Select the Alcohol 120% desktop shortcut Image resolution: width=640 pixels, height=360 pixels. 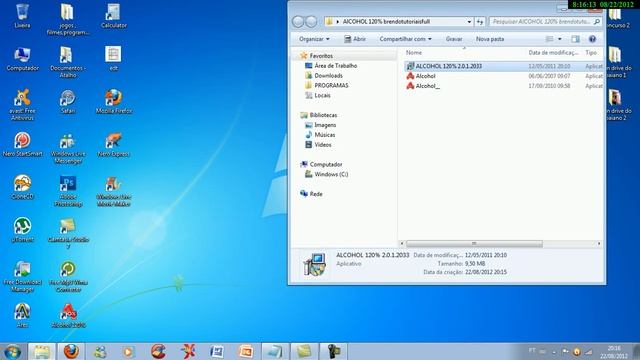(68, 316)
